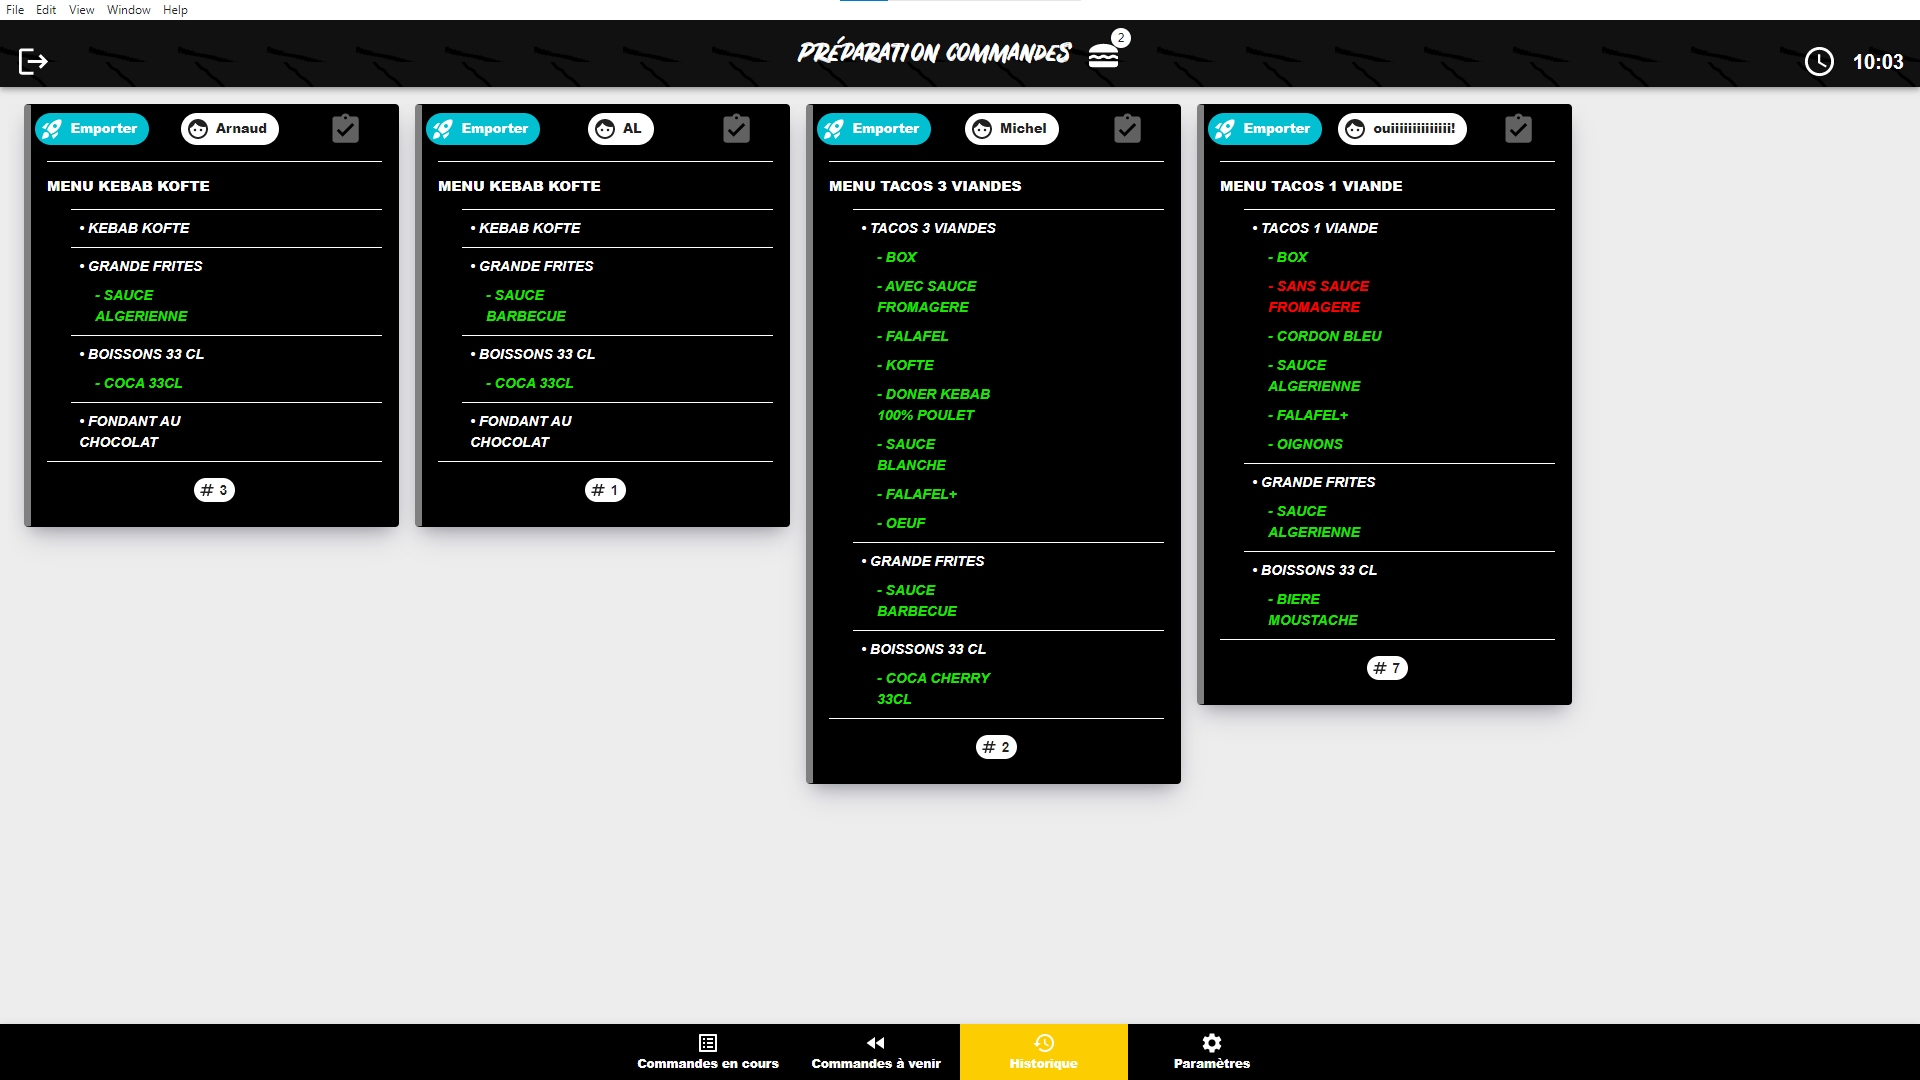Viewport: 1920px width, 1080px height.
Task: Select the red SANS SAUCE FROMAGERE line
Action: (1318, 297)
